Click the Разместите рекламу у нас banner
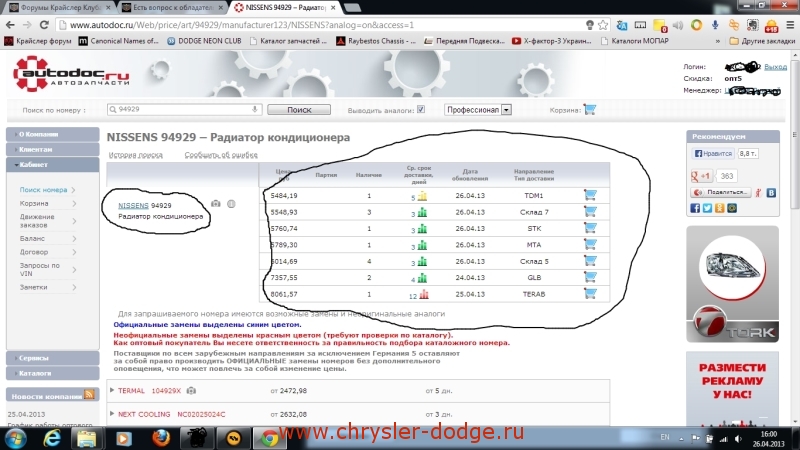The width and height of the screenshot is (800, 450). pos(733,388)
